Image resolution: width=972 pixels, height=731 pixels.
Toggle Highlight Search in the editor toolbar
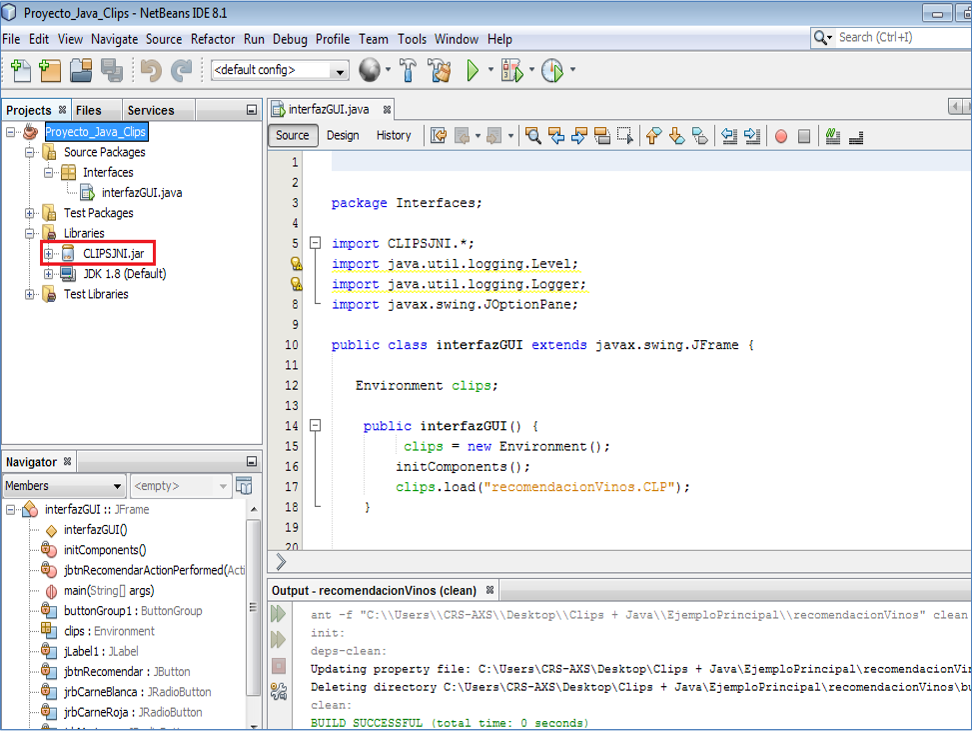click(x=602, y=135)
